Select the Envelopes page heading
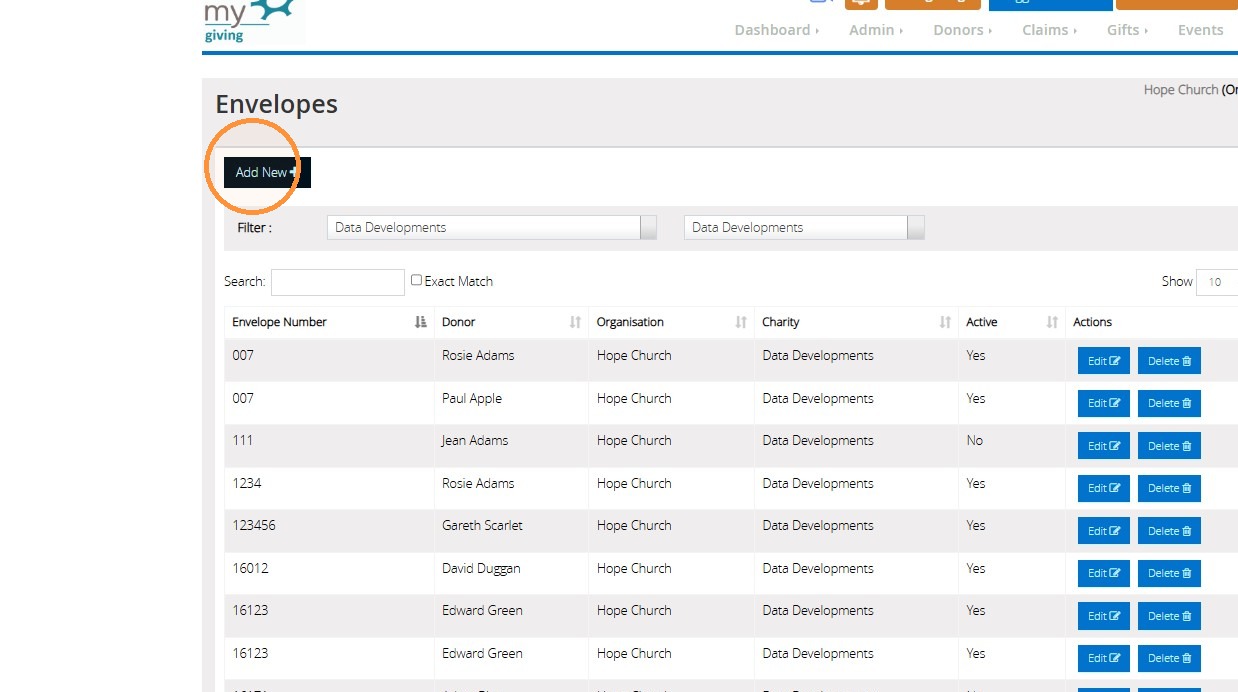The width and height of the screenshot is (1238, 692). point(277,104)
